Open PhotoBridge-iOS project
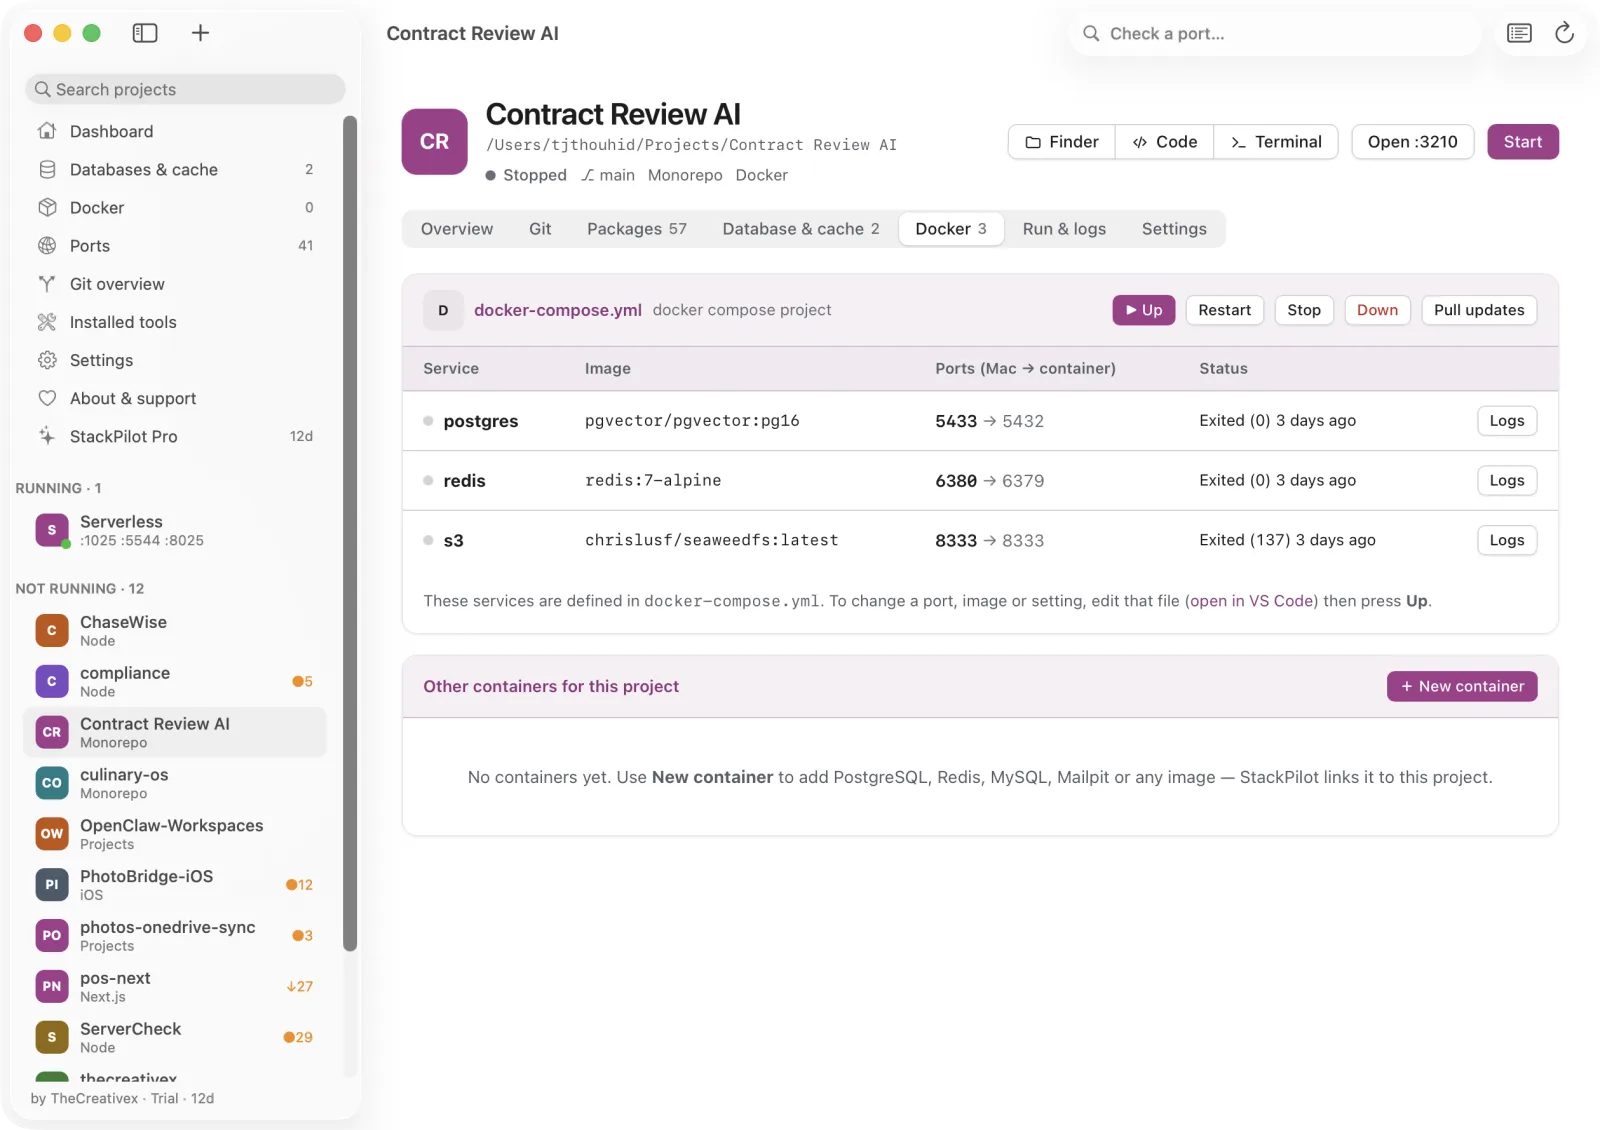The image size is (1600, 1130). pyautogui.click(x=175, y=884)
